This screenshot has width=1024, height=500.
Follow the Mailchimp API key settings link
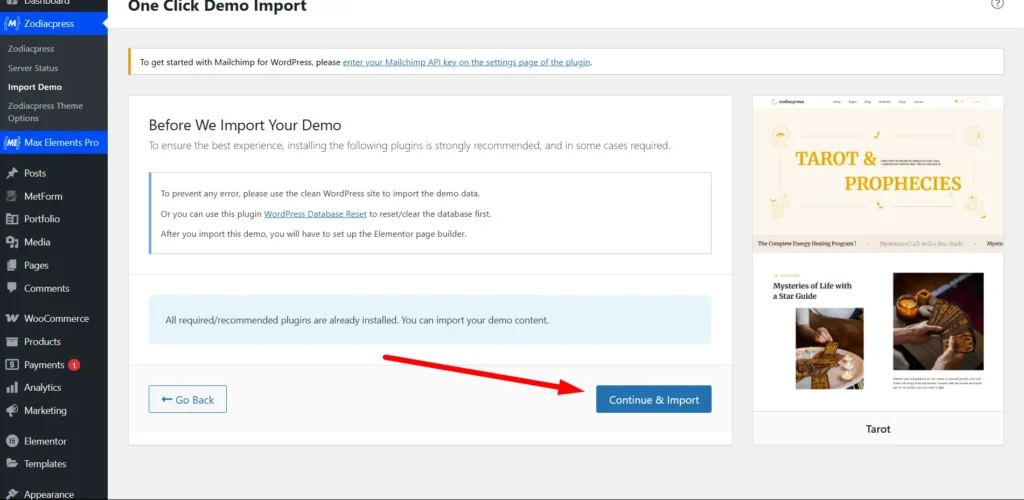click(x=466, y=62)
